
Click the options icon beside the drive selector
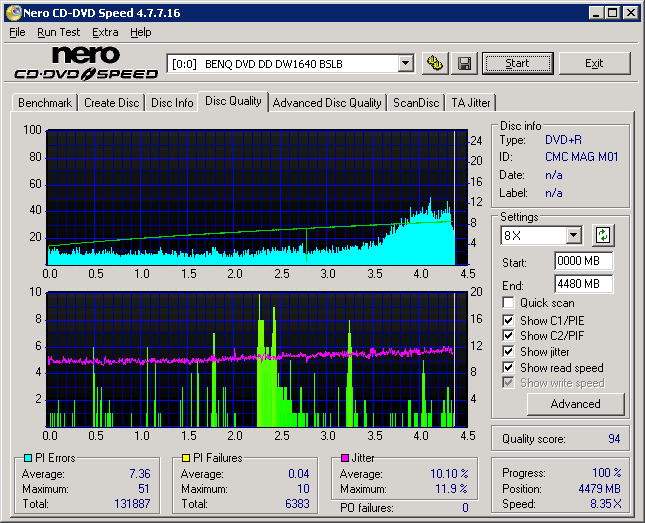point(435,63)
